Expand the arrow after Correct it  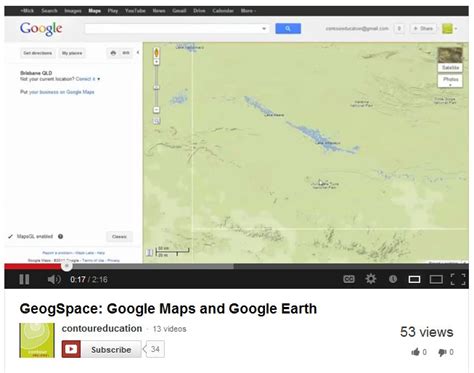coord(99,79)
